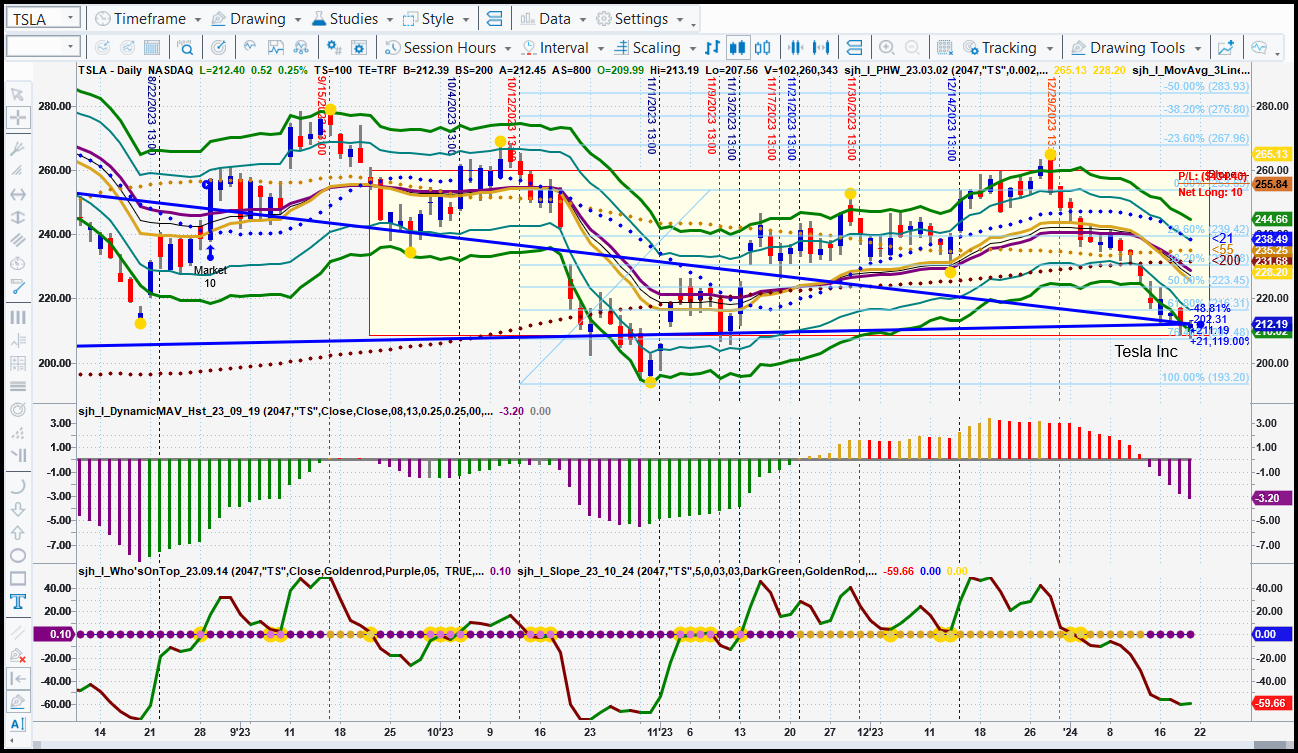1298x753 pixels.
Task: Select the text T drawing tool
Action: pyautogui.click(x=17, y=601)
